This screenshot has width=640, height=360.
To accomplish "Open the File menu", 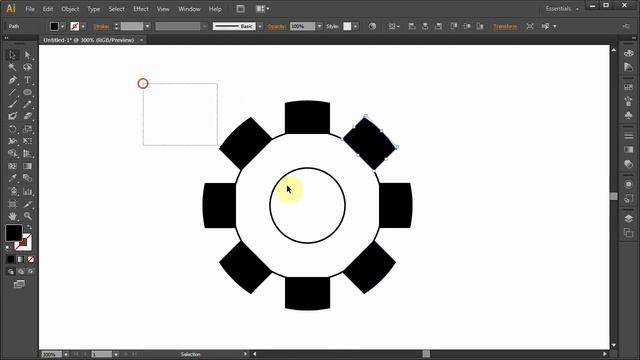I will coord(30,9).
